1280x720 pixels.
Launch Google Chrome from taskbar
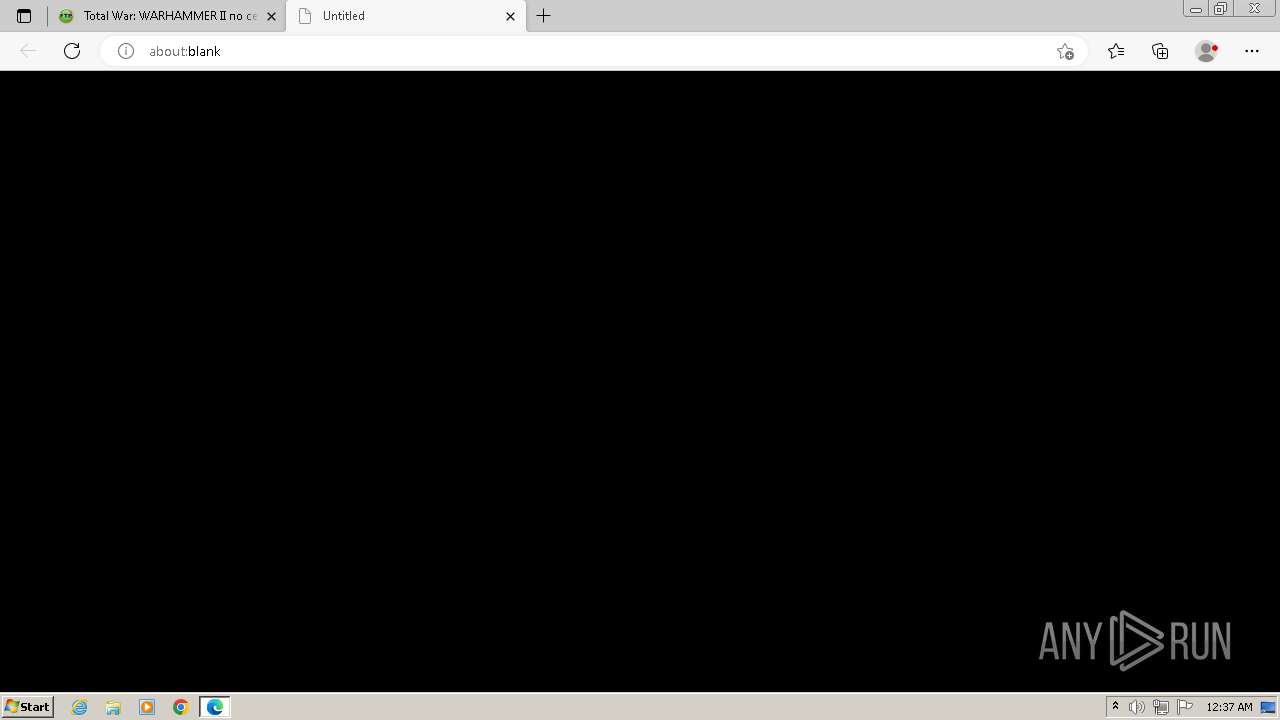click(x=181, y=707)
